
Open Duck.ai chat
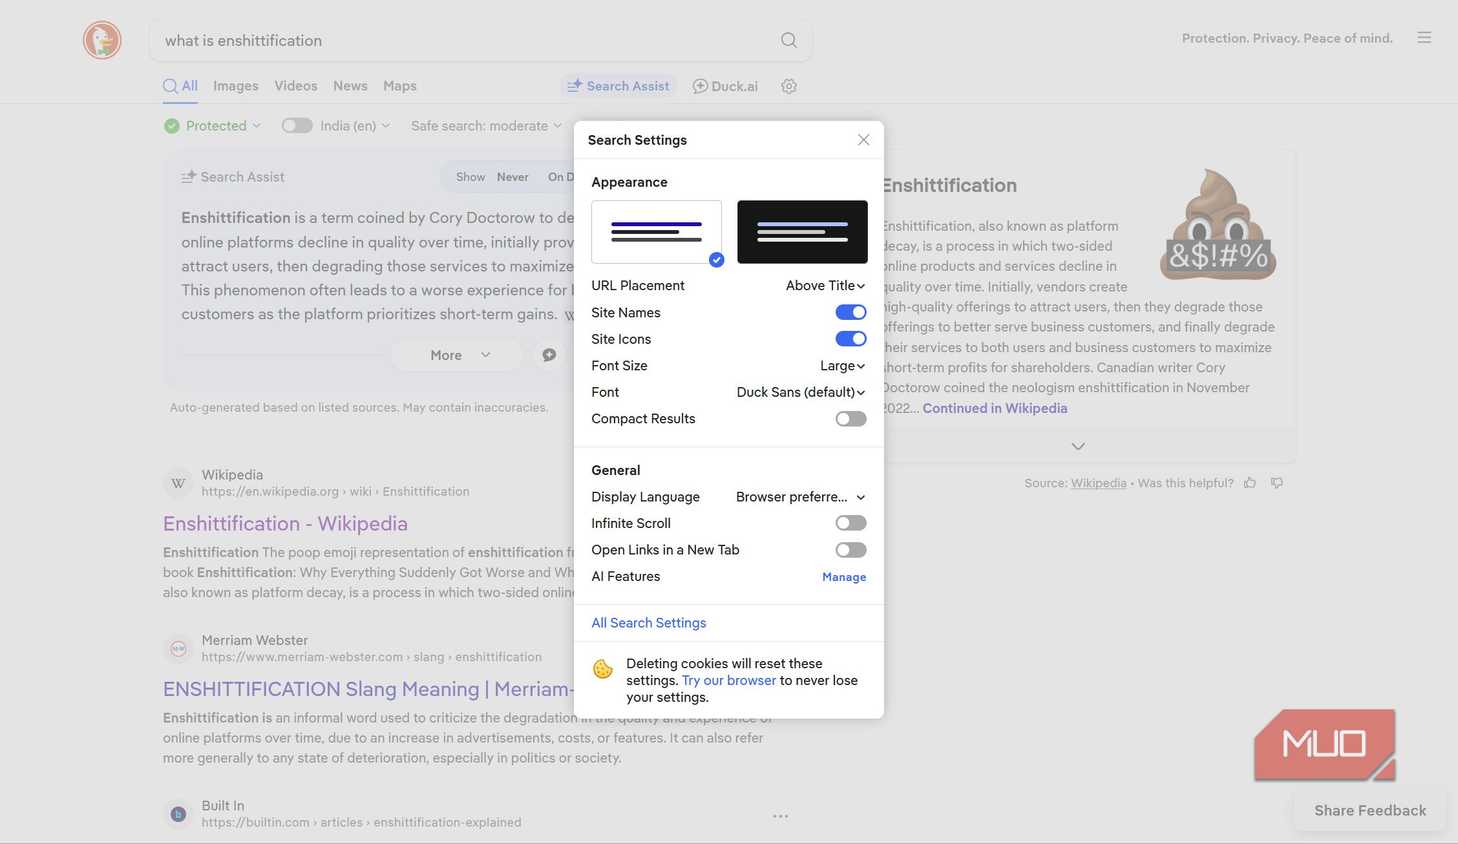click(726, 86)
